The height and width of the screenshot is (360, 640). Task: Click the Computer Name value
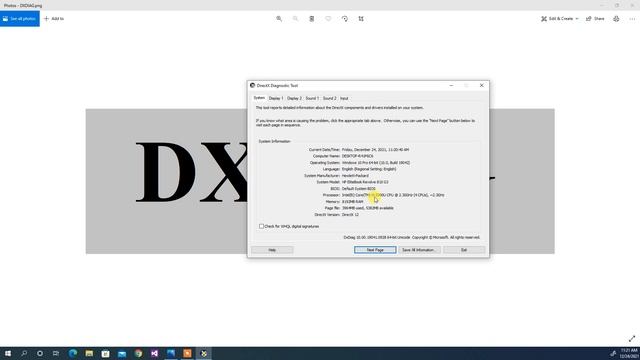pos(358,156)
